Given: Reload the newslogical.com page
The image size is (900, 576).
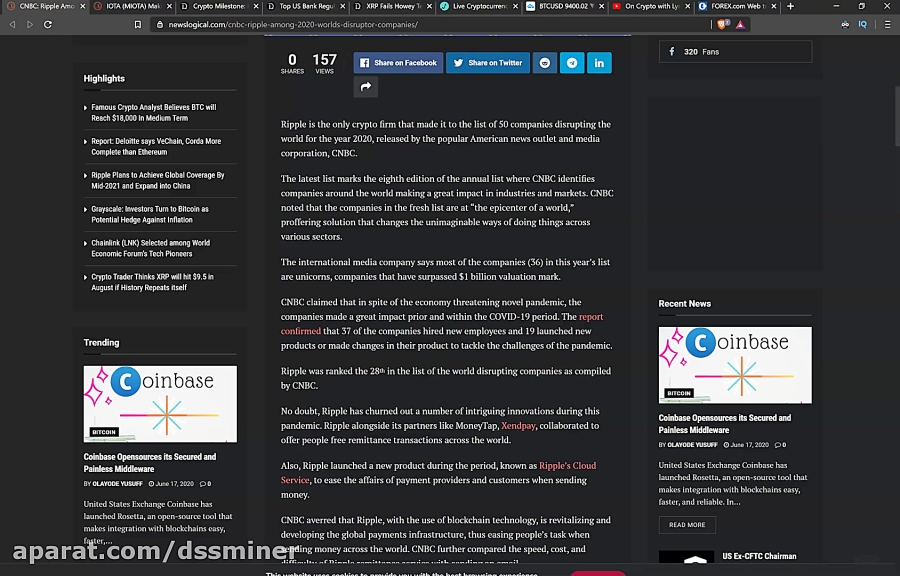Looking at the screenshot, I should 48,24.
